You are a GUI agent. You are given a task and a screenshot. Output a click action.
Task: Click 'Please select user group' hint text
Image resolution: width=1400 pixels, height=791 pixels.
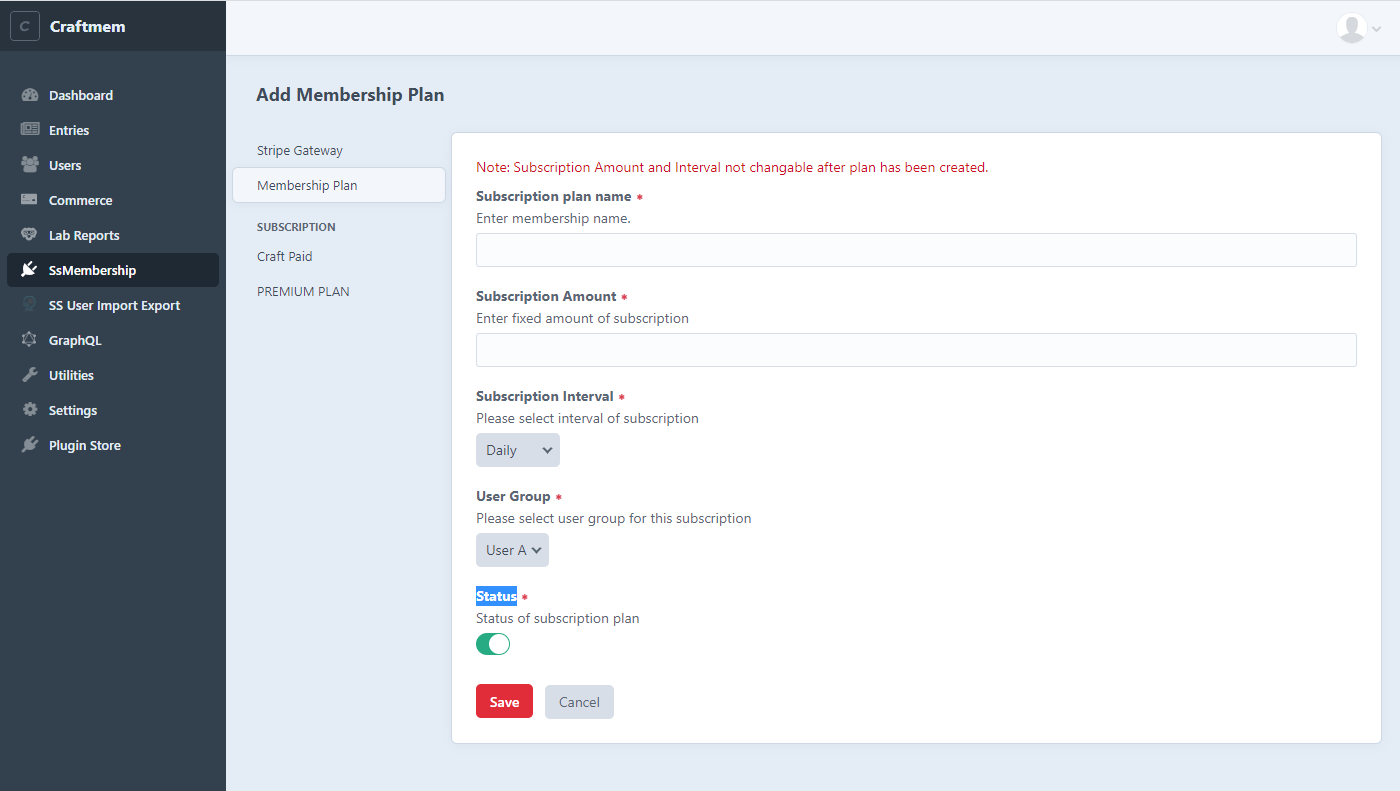613,518
